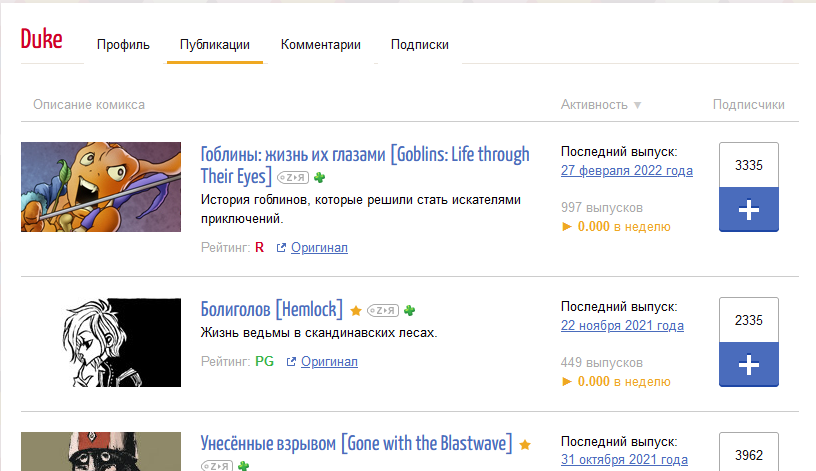Click the green clover icon beside Hemlock title
The height and width of the screenshot is (471, 816).
pos(410,311)
